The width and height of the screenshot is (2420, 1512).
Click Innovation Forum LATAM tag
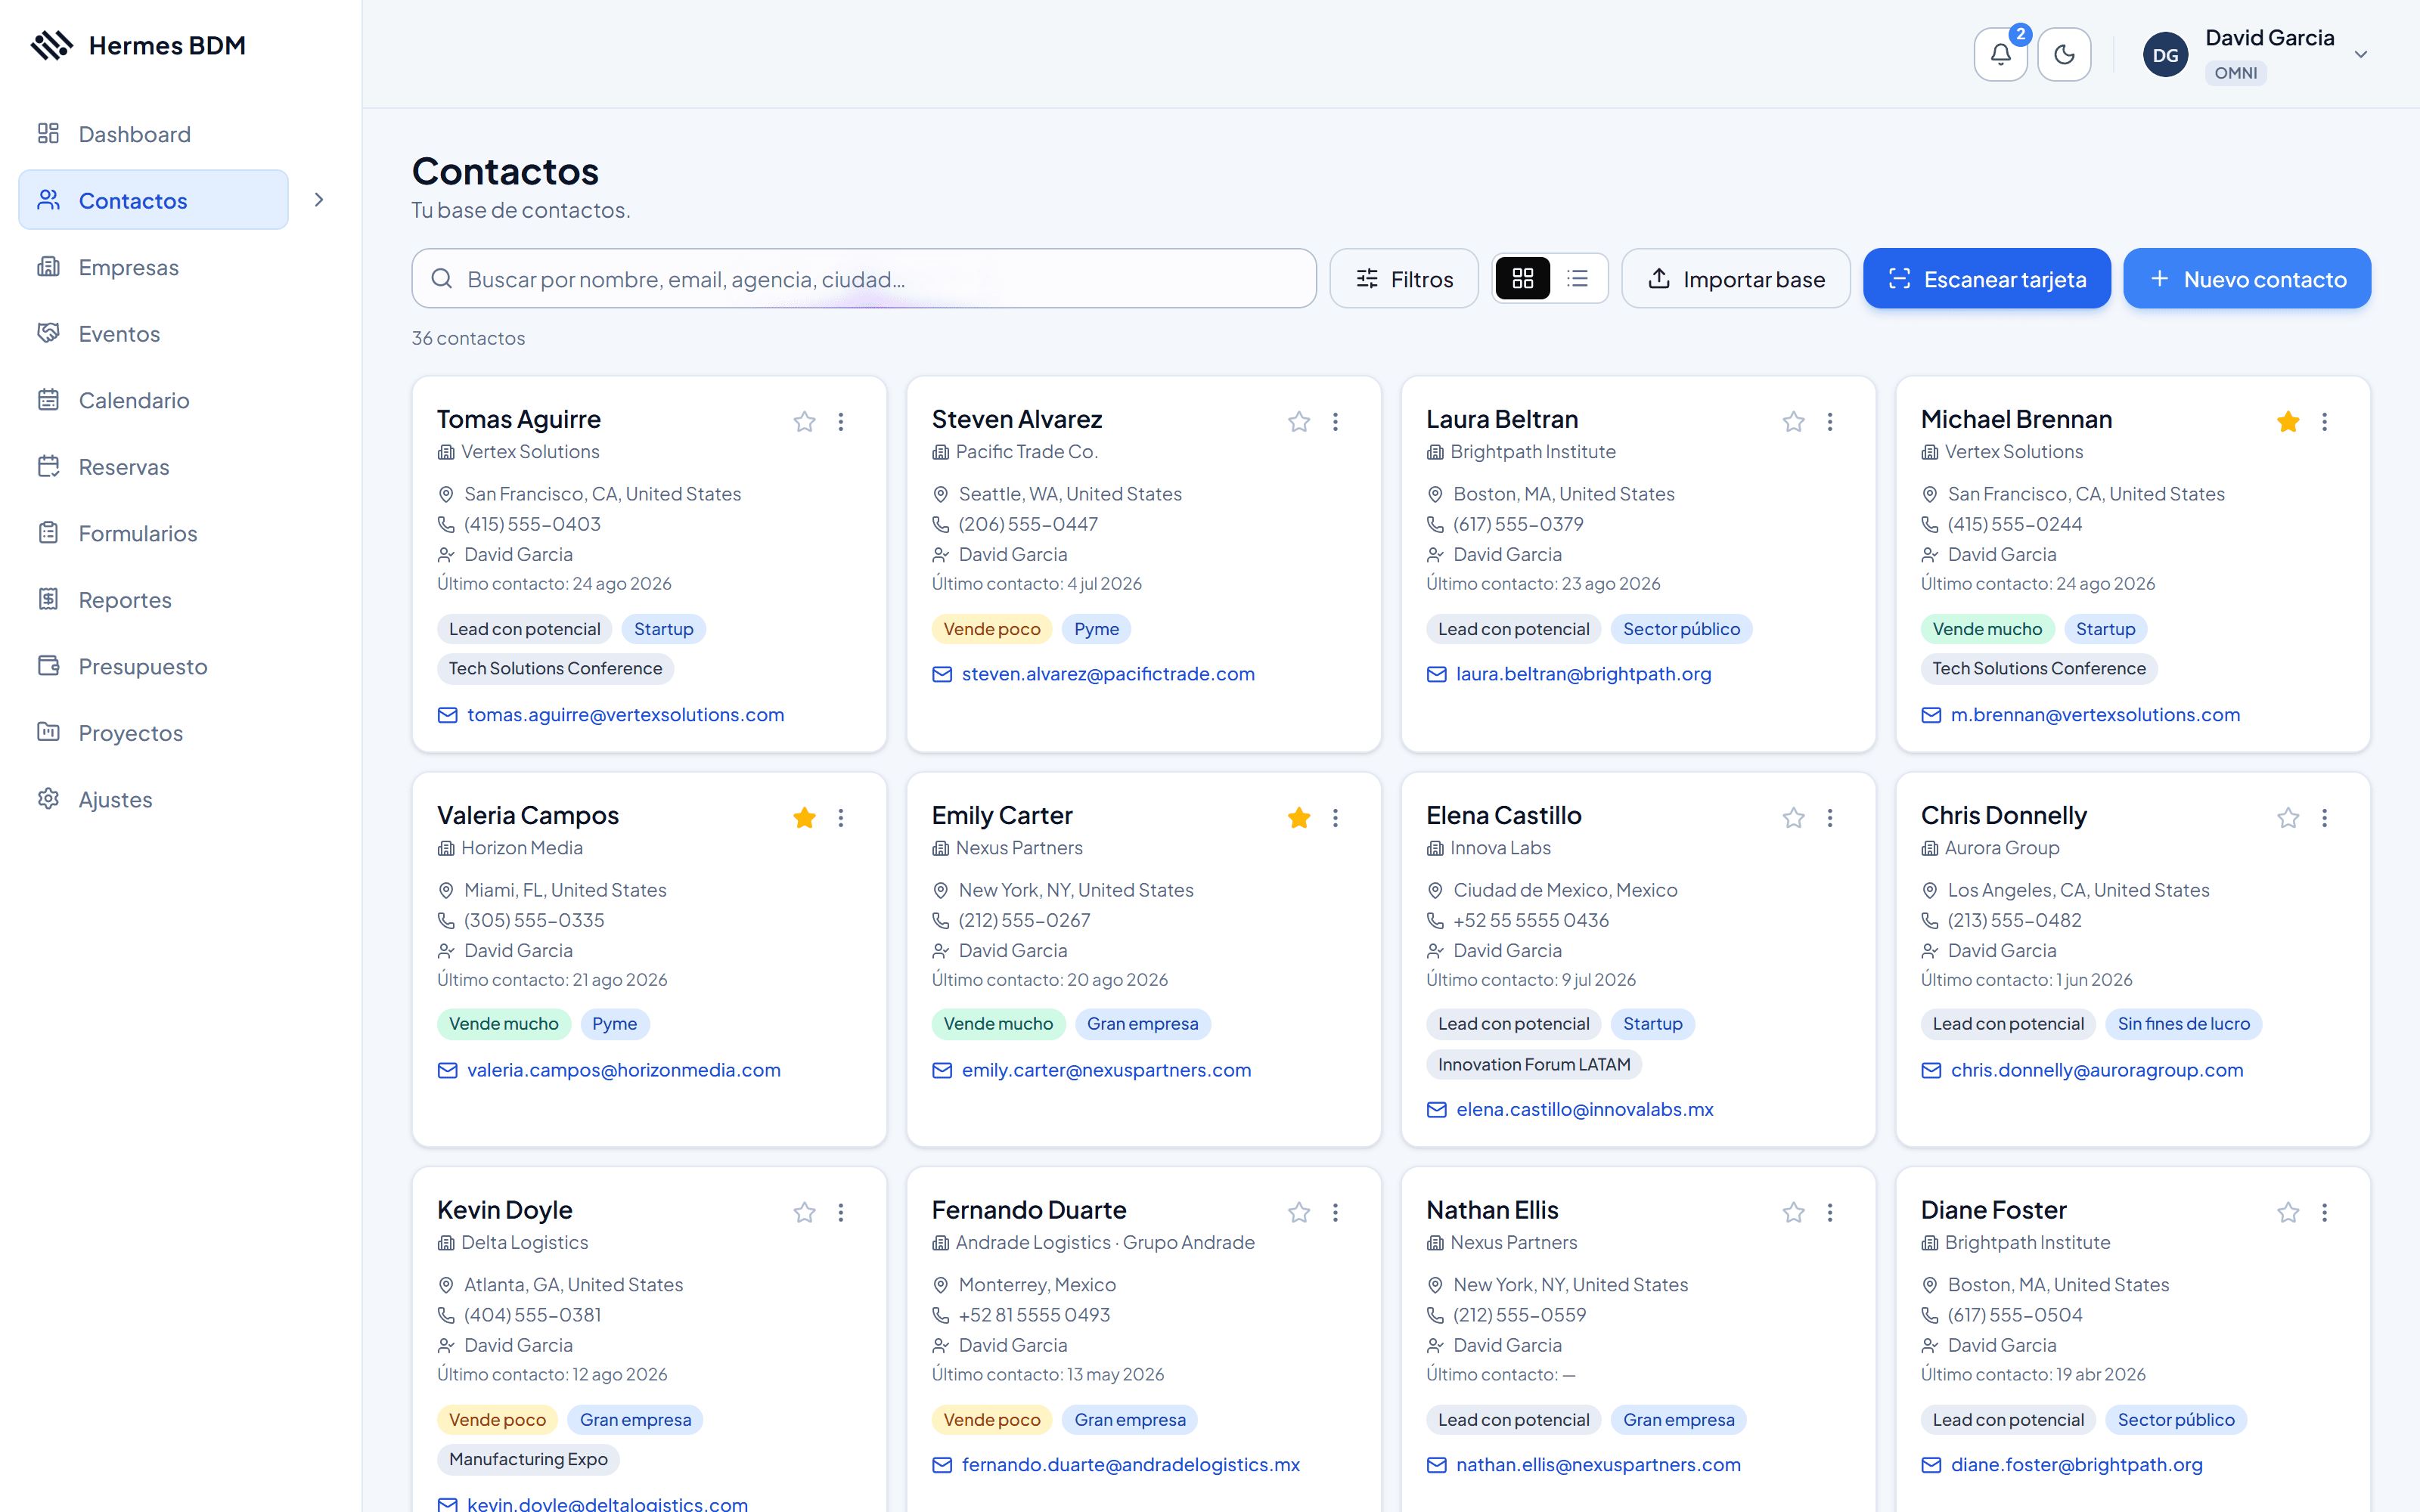coord(1533,1064)
